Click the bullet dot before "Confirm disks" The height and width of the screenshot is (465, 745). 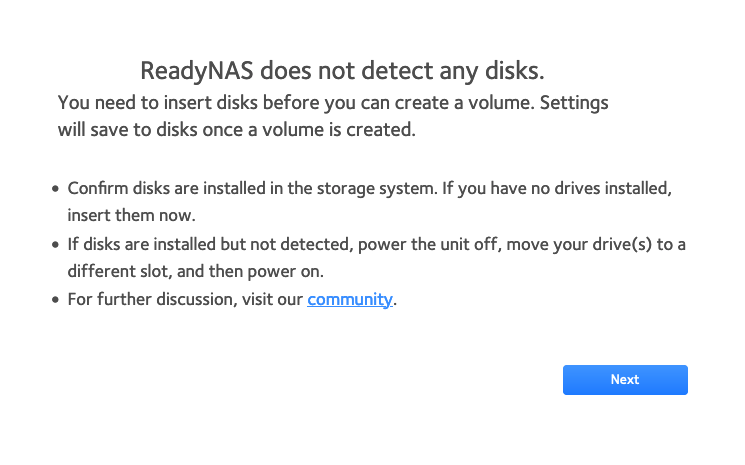click(54, 189)
